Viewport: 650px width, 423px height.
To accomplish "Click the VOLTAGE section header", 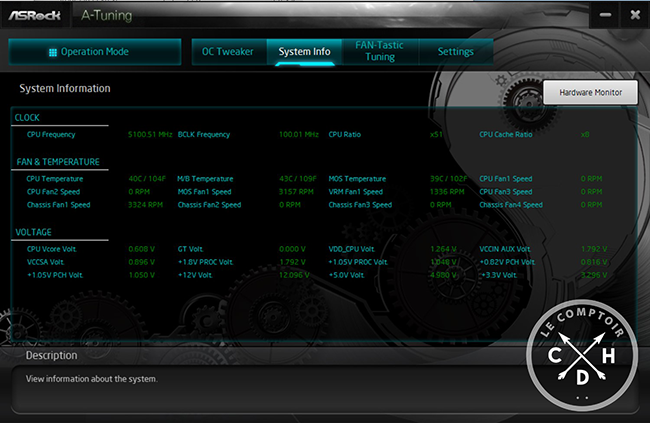I will pos(33,232).
